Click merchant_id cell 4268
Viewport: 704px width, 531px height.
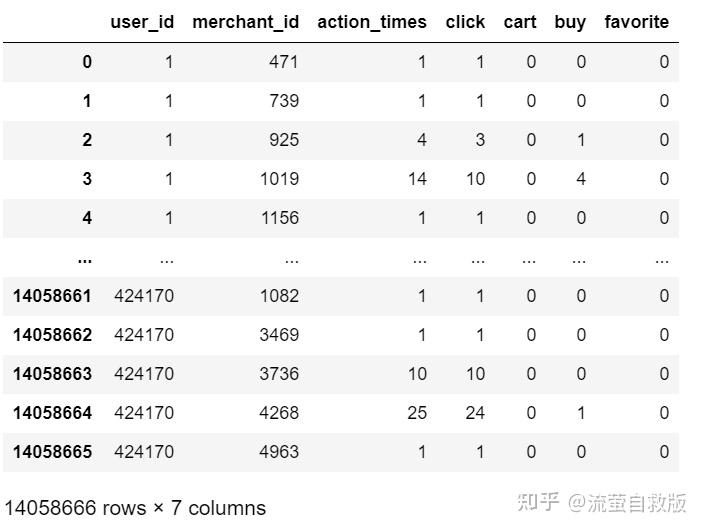pos(278,413)
